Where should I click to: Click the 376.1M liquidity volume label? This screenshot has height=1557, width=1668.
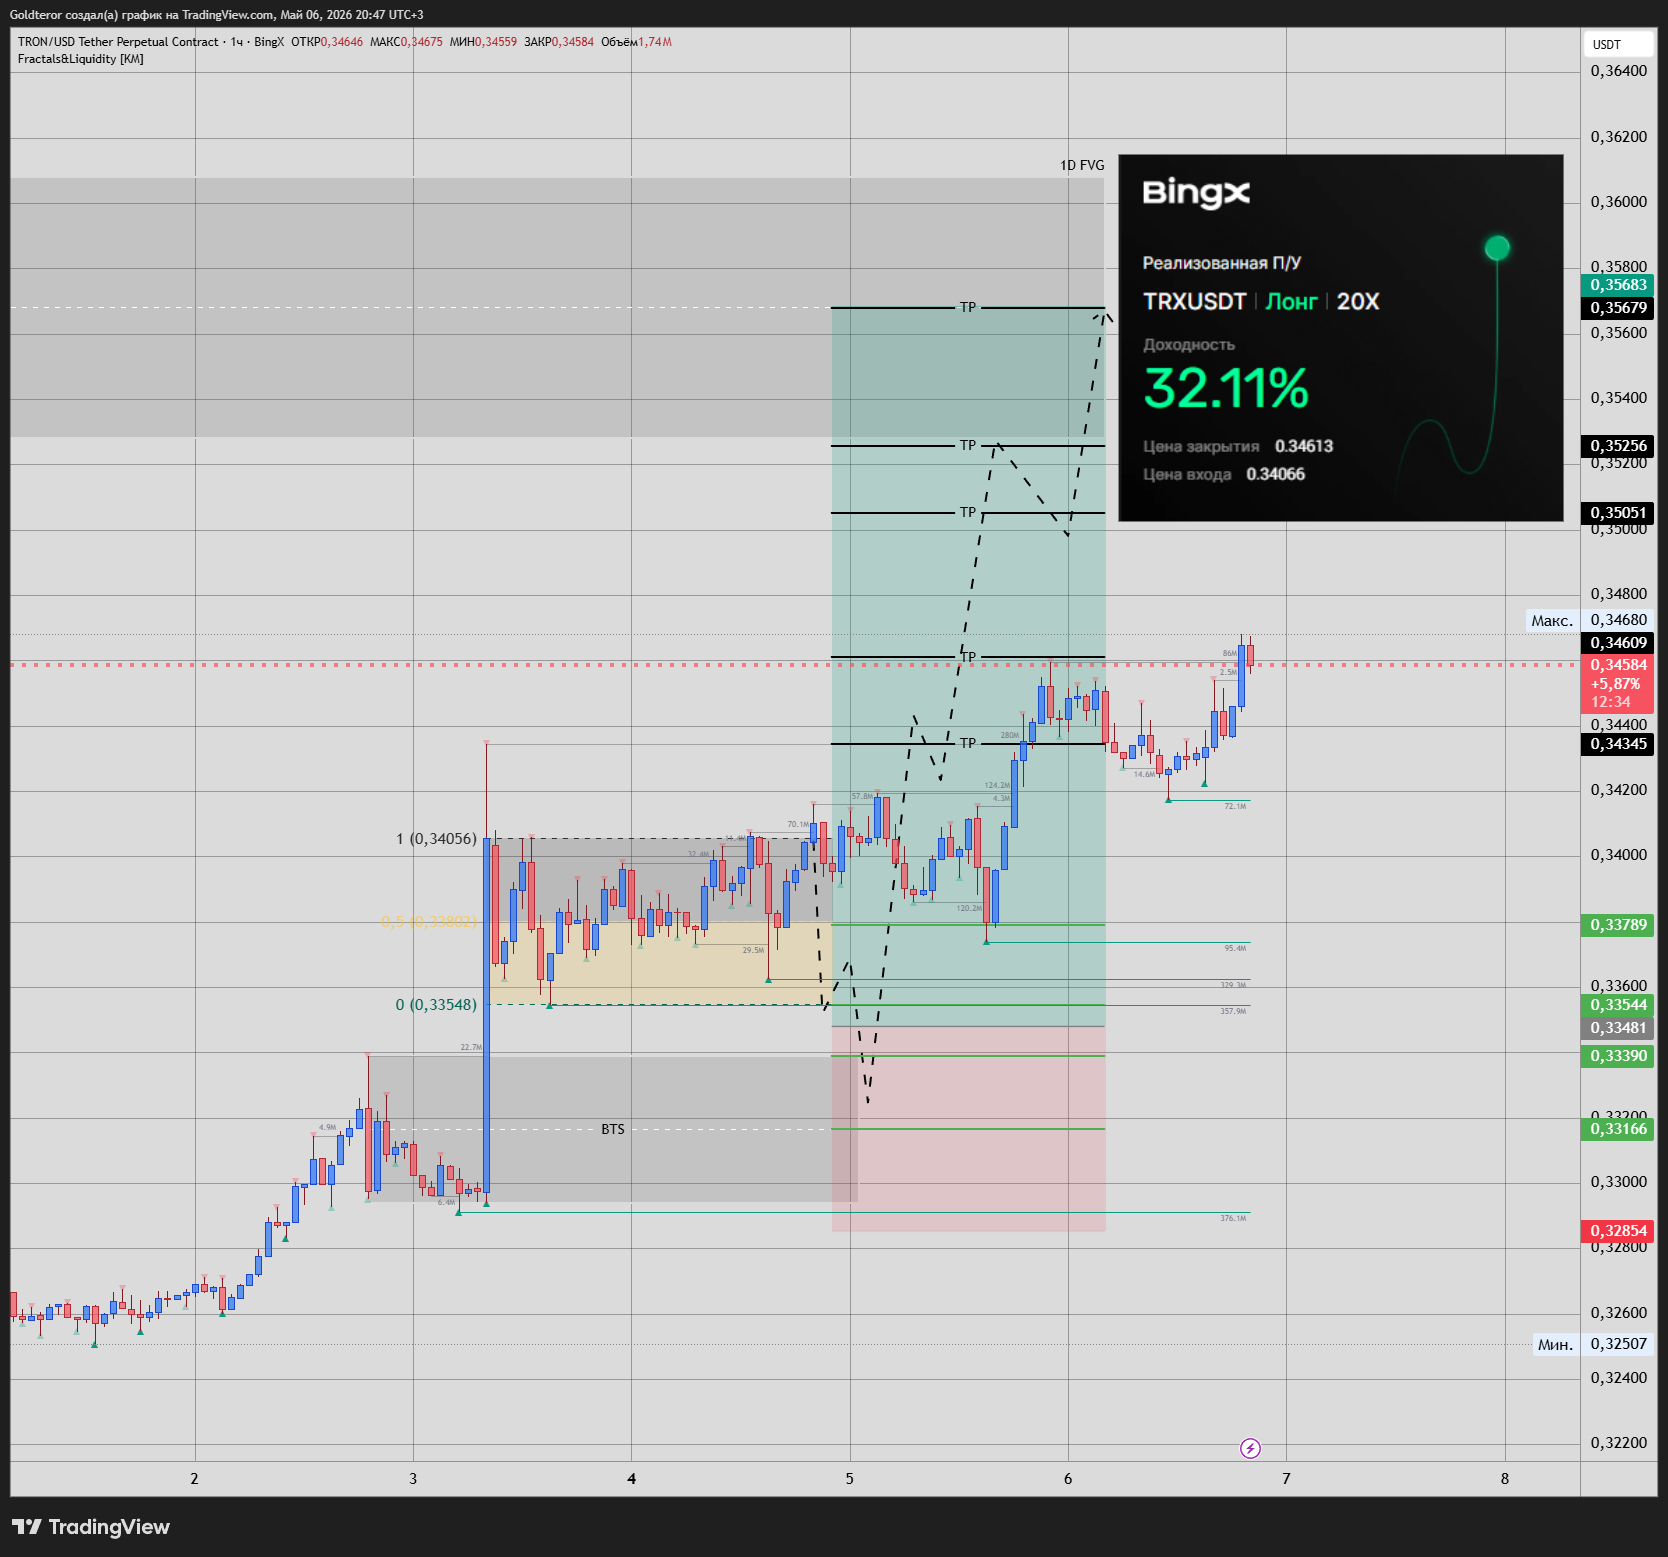(1233, 1218)
